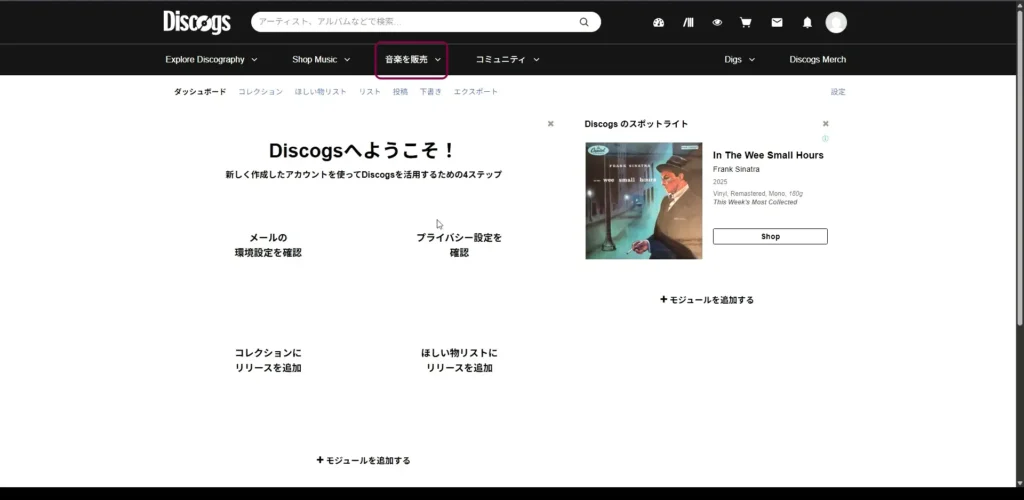Viewport: 1024px width, 500px height.
Task: Expand the Digs dropdown menu
Action: [x=739, y=60]
